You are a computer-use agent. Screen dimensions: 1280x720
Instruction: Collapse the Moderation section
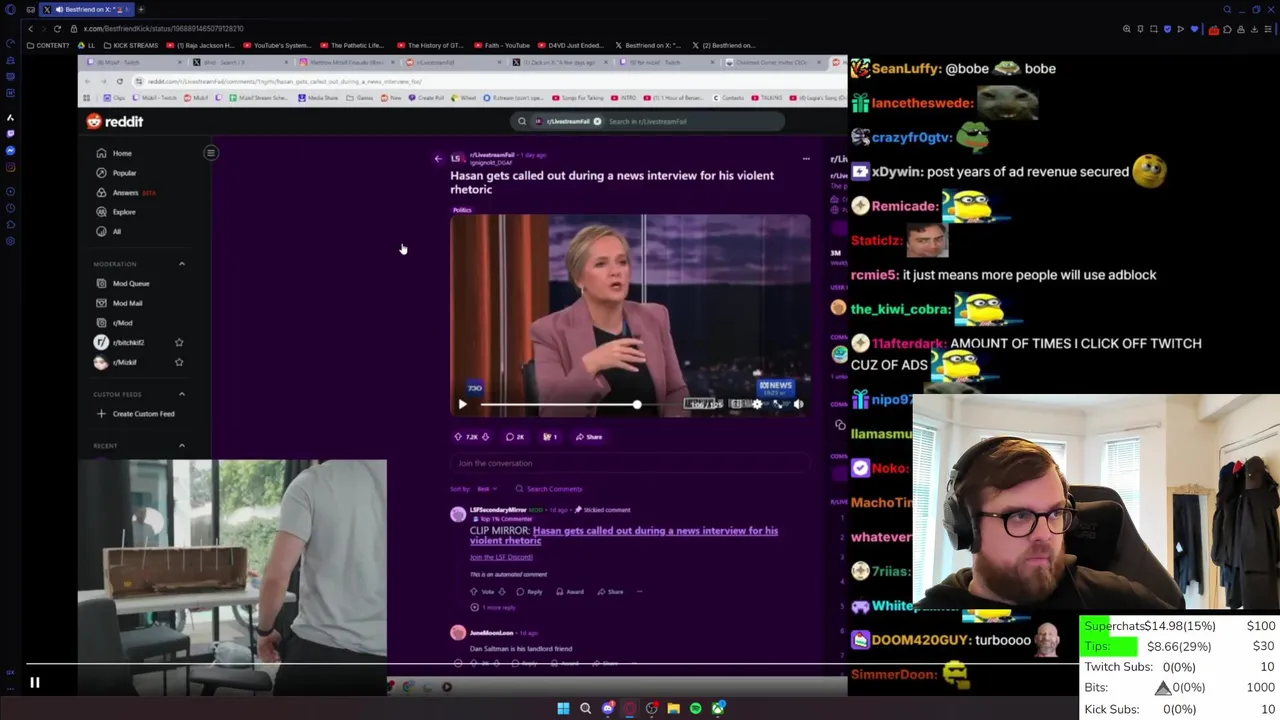tap(182, 264)
